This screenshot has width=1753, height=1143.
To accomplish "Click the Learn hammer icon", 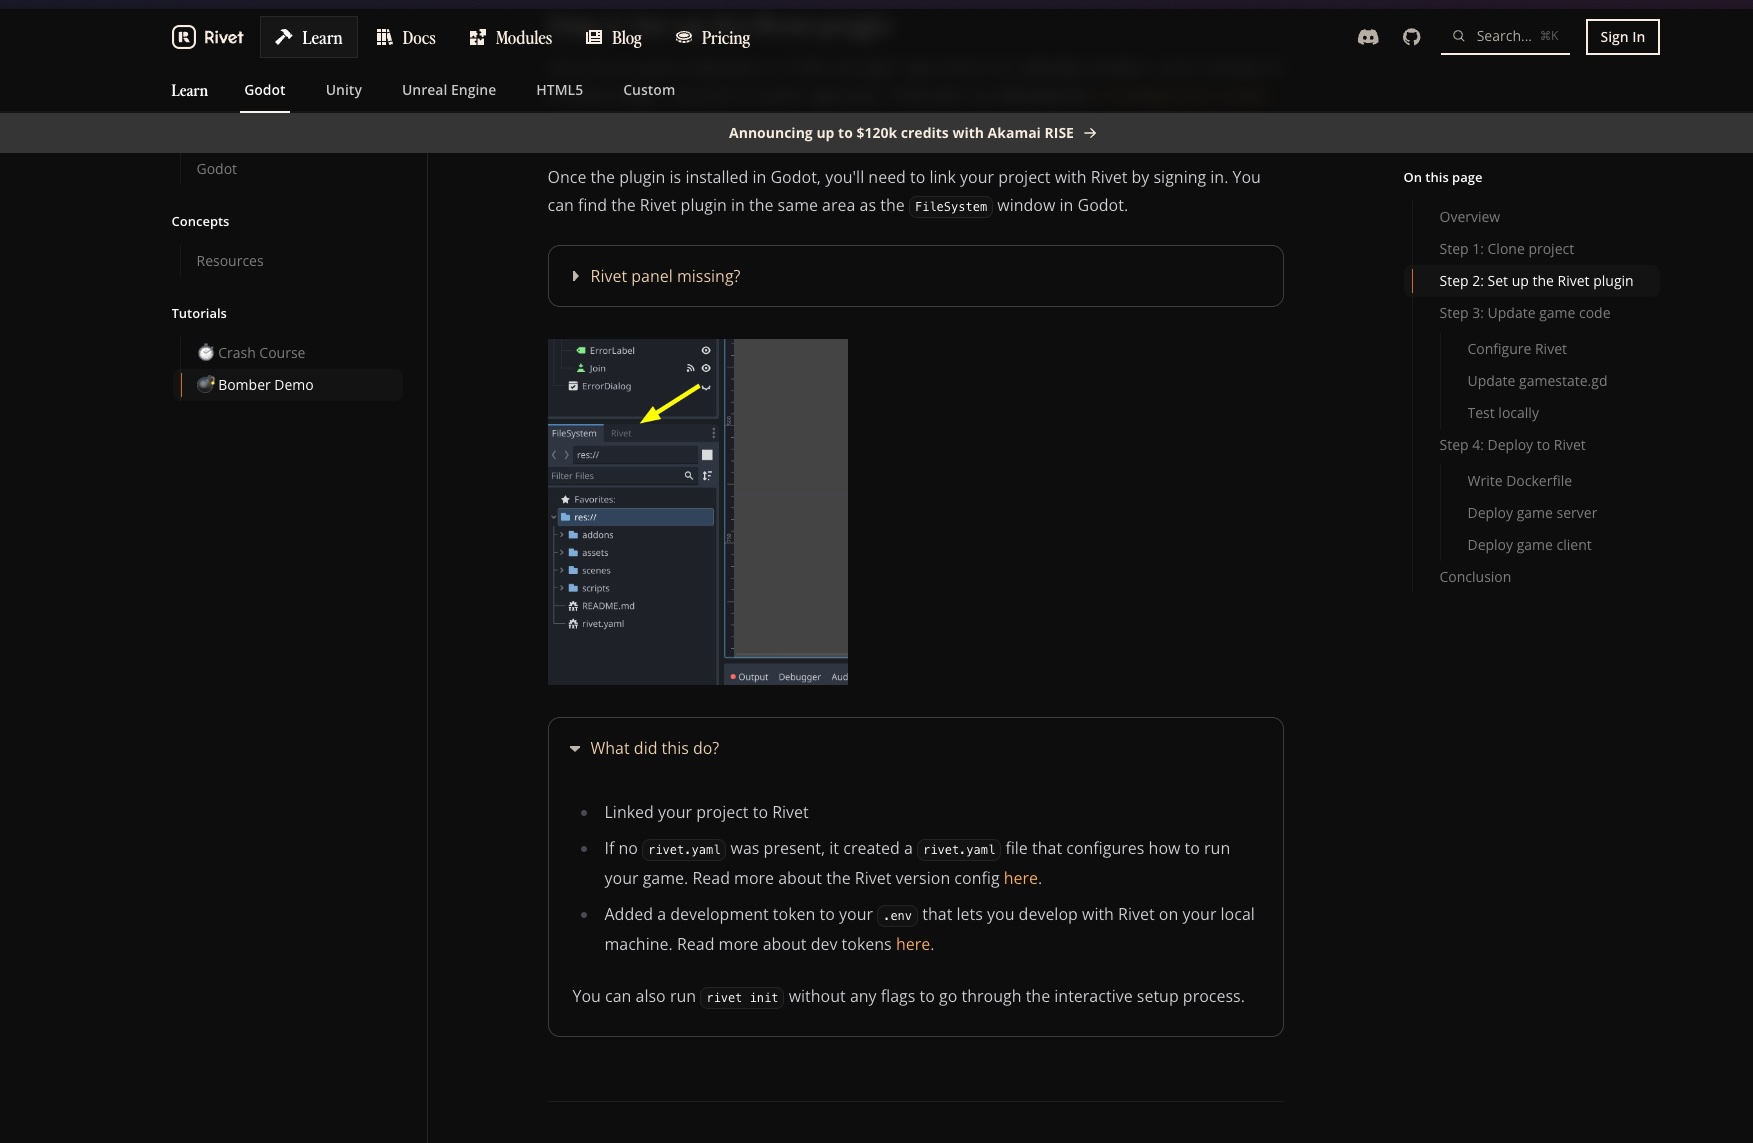I will [x=284, y=37].
